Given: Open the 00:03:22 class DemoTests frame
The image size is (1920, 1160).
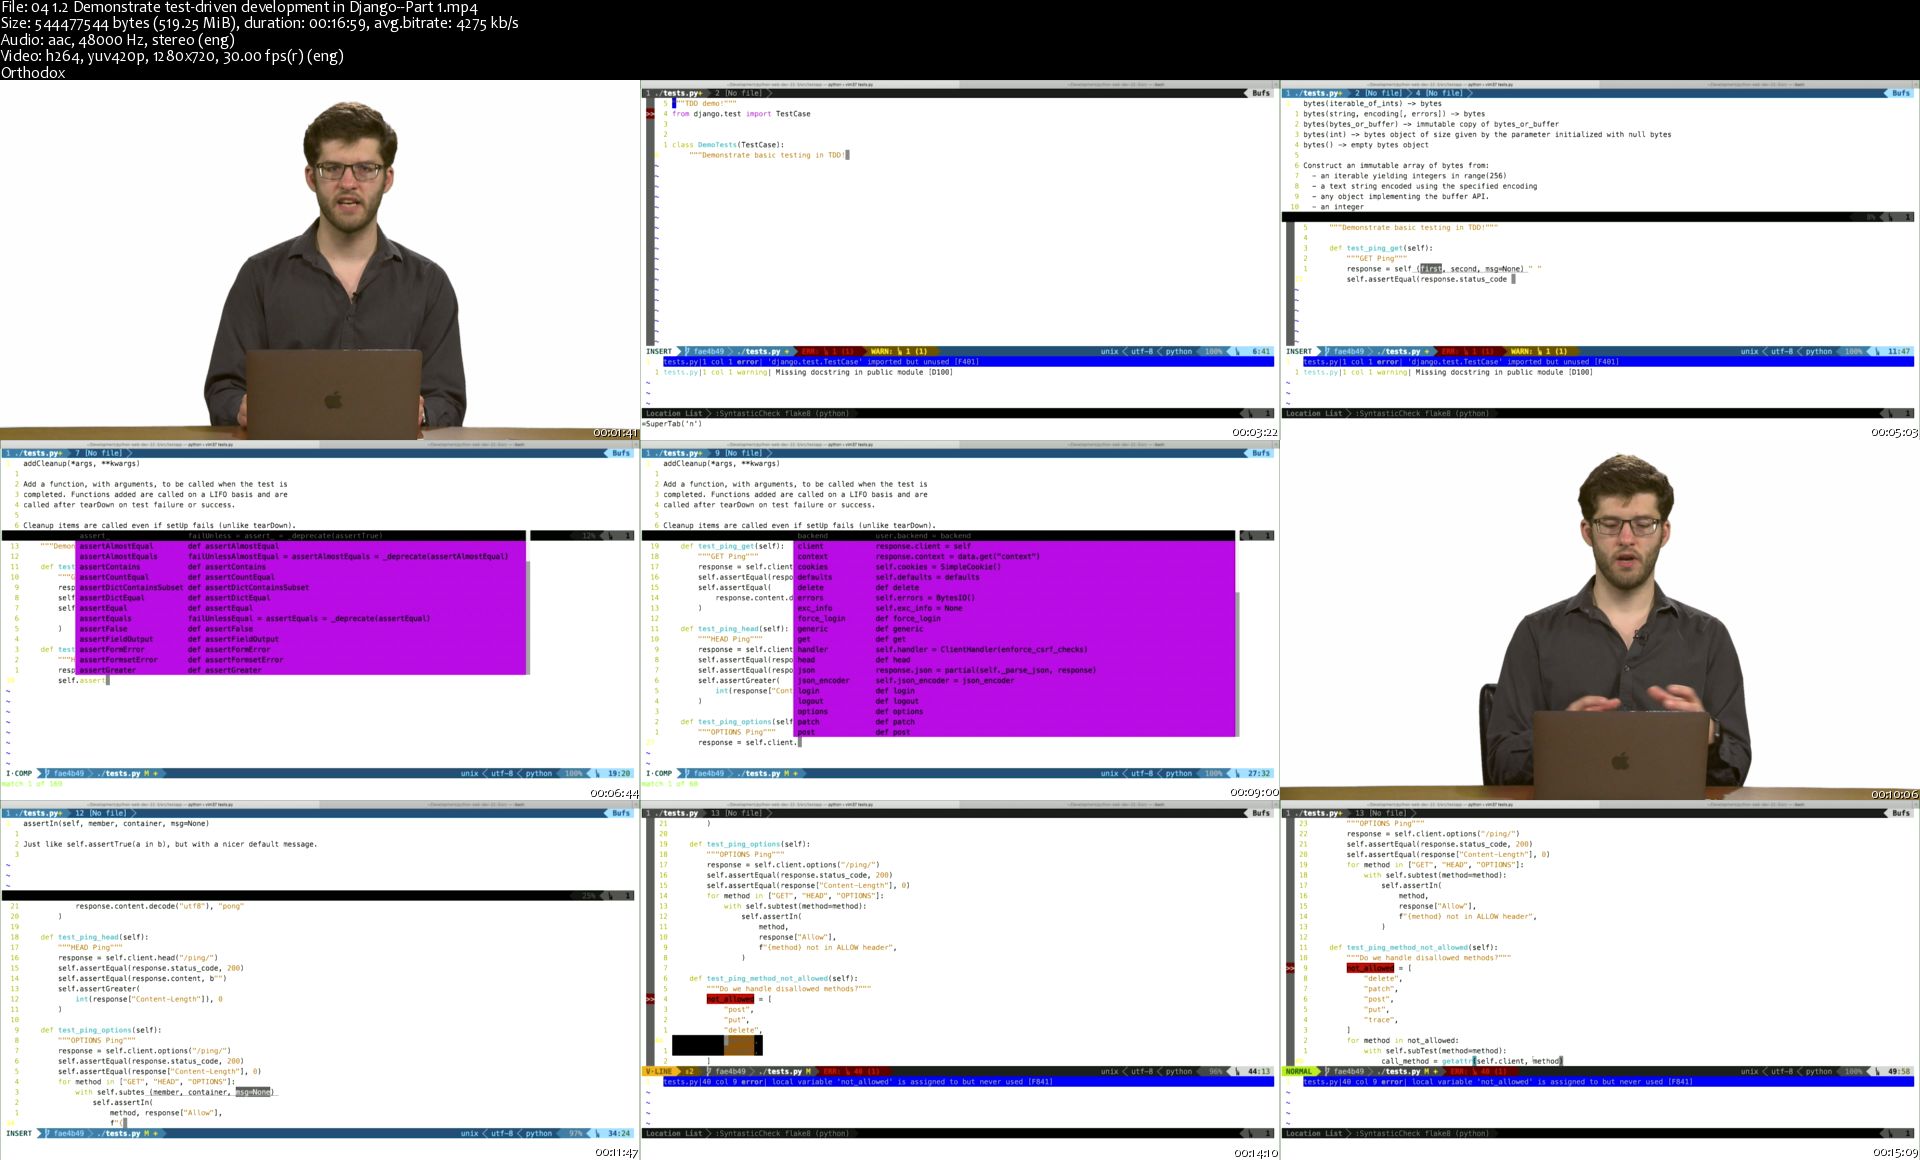Looking at the screenshot, I should (960, 260).
